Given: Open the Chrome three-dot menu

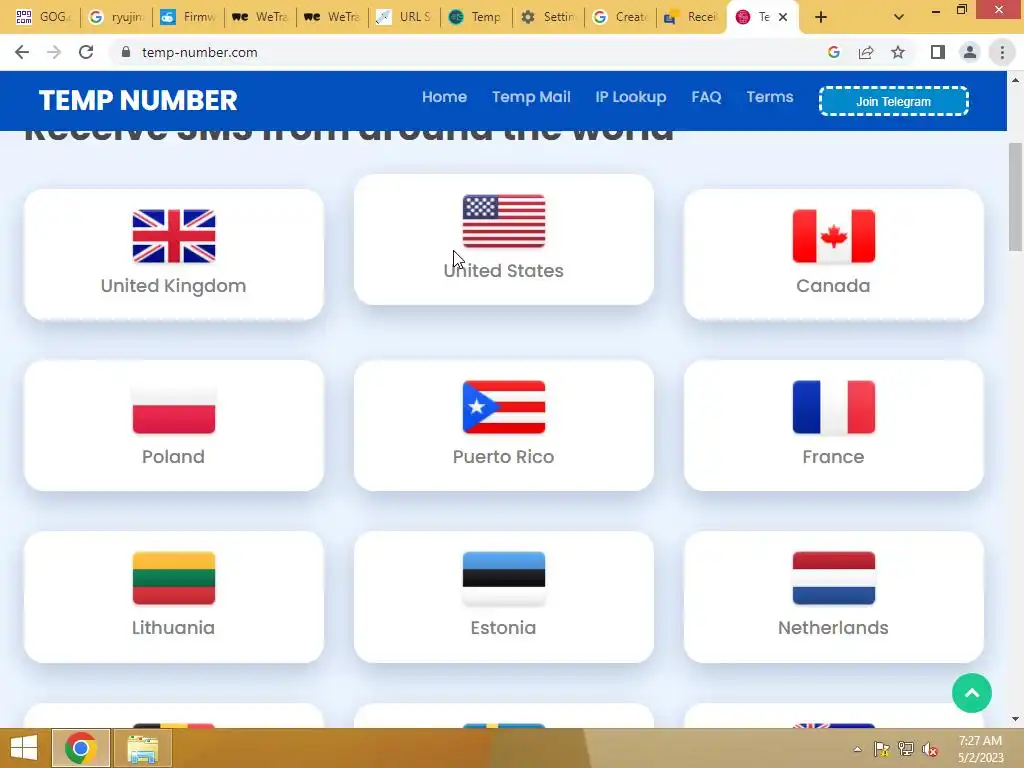Looking at the screenshot, I should [x=1002, y=52].
